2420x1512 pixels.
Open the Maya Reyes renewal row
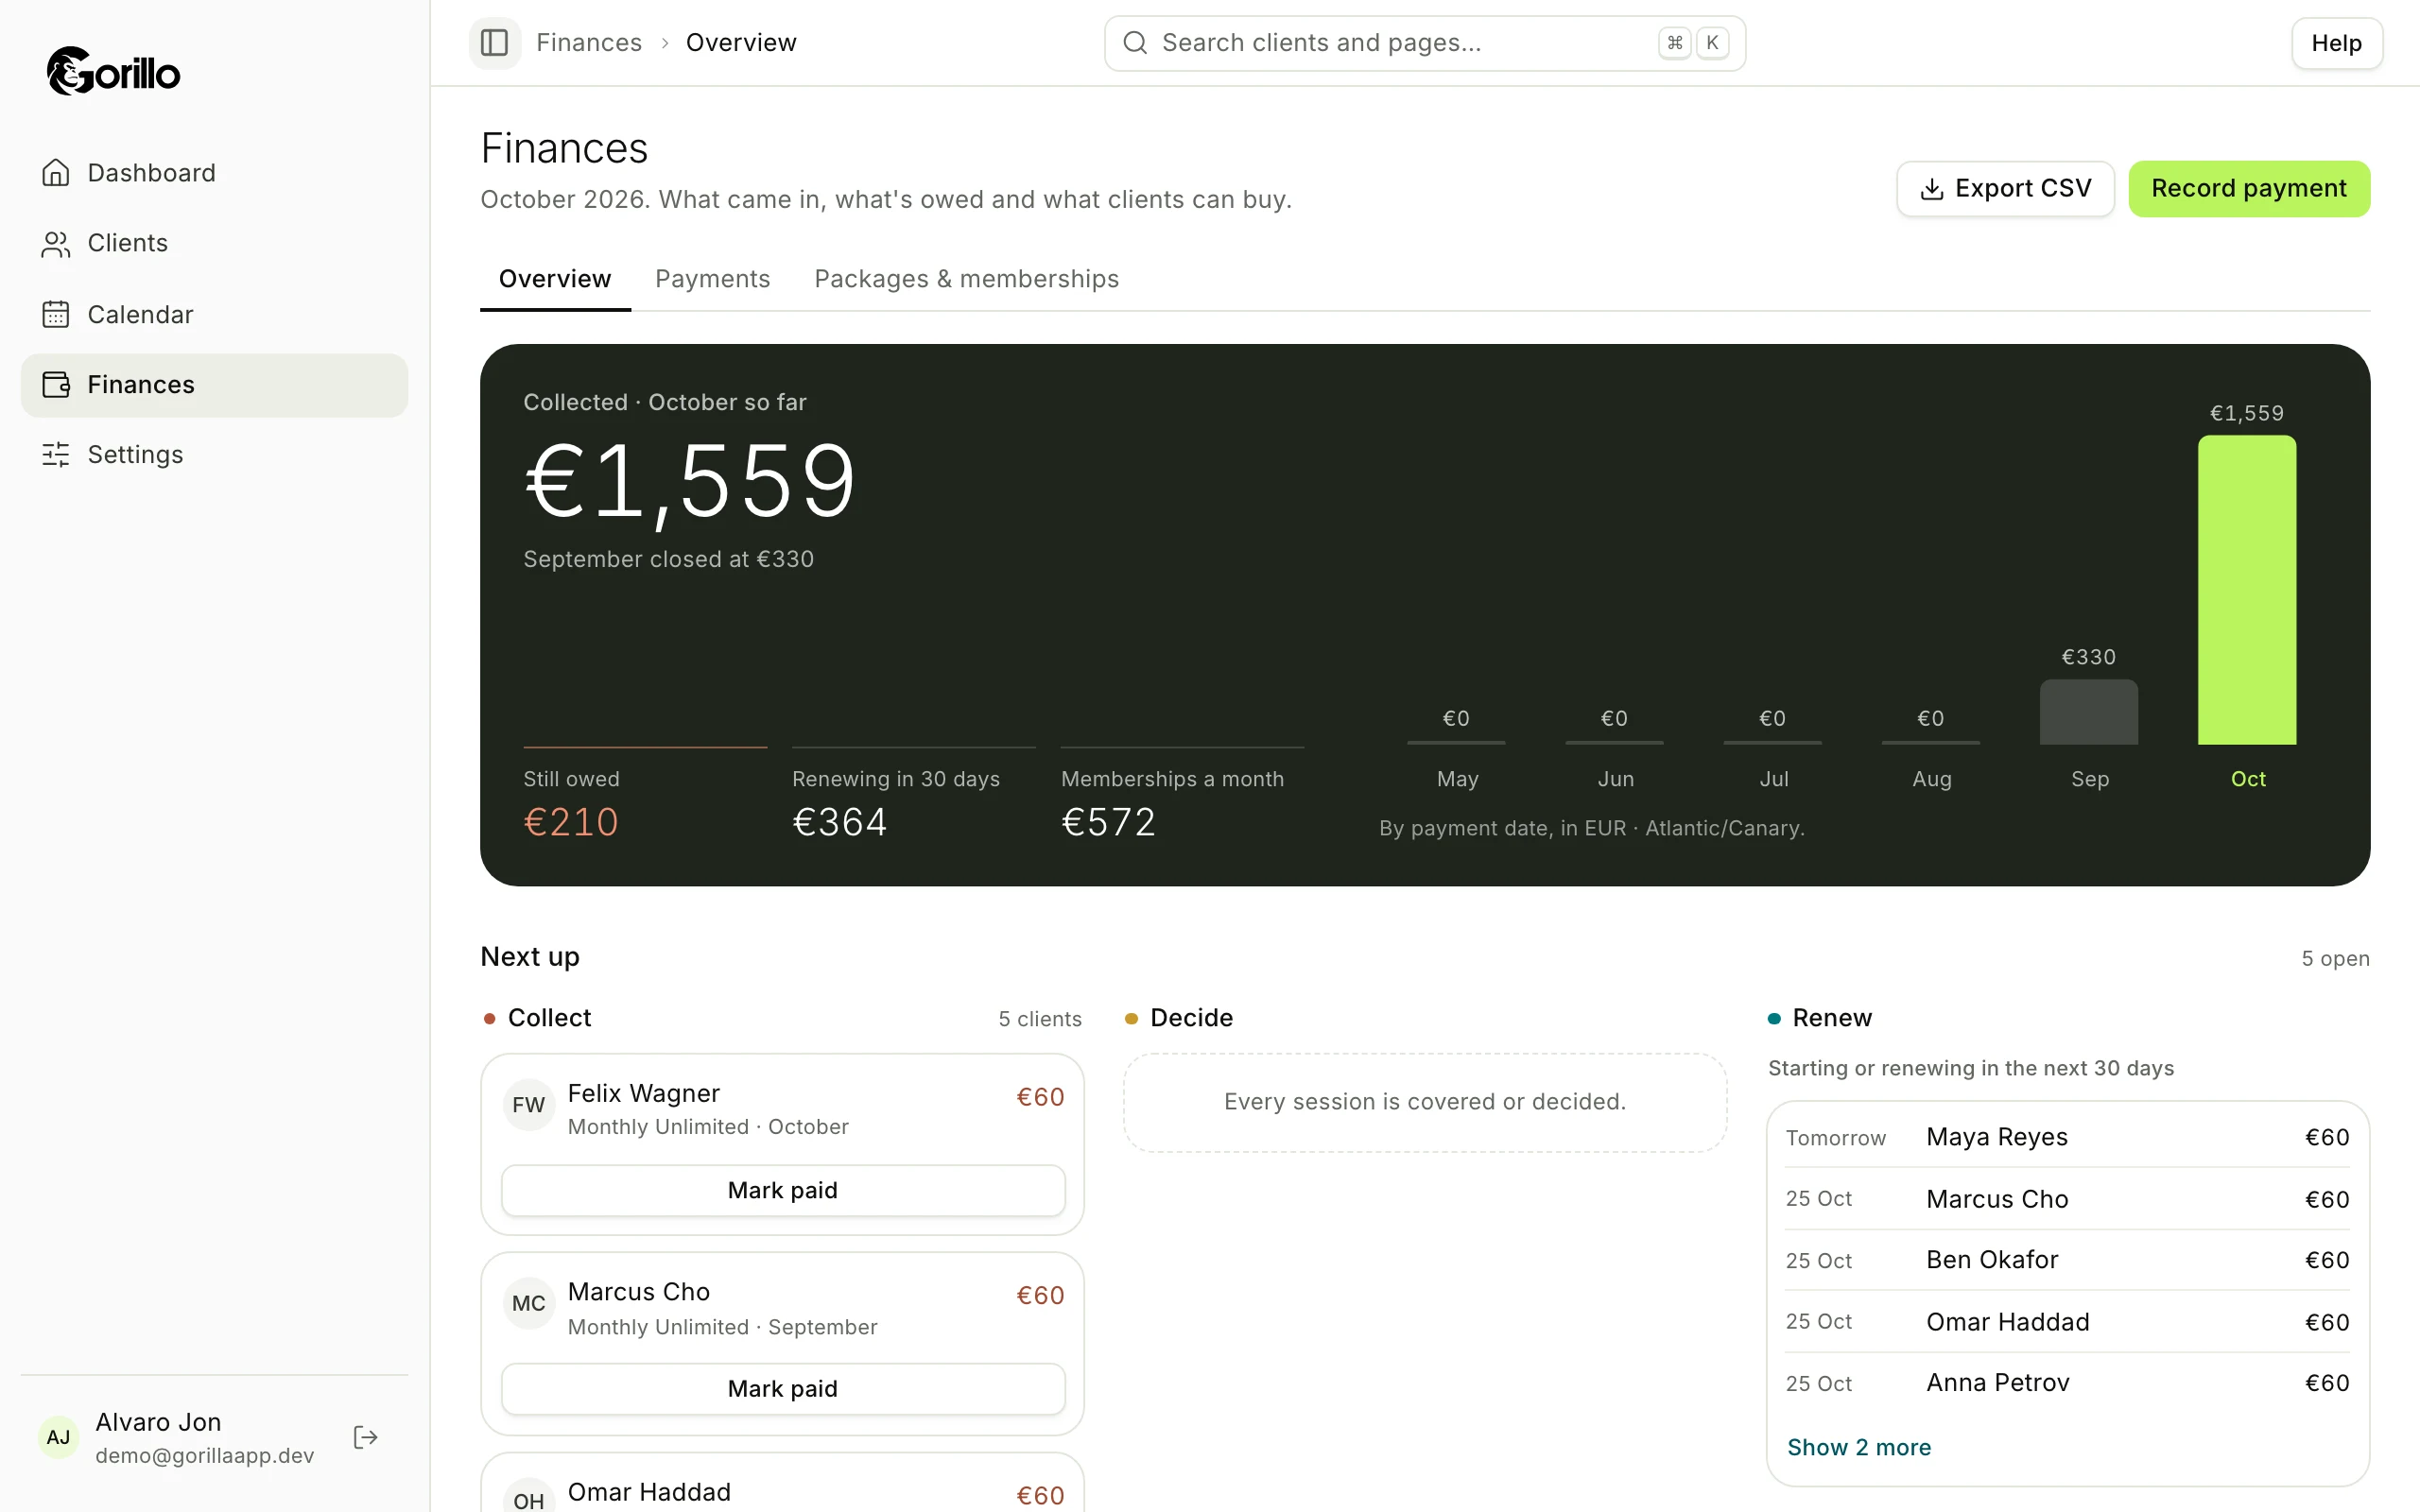[2067, 1137]
